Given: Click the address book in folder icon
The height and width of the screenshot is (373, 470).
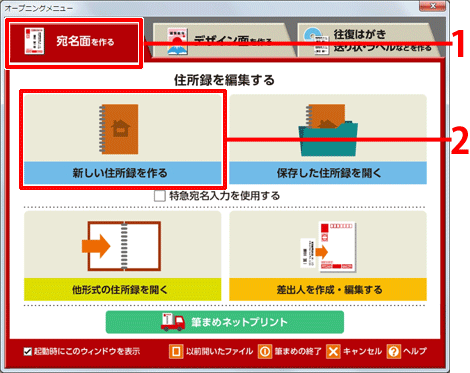Looking at the screenshot, I should 328,130.
